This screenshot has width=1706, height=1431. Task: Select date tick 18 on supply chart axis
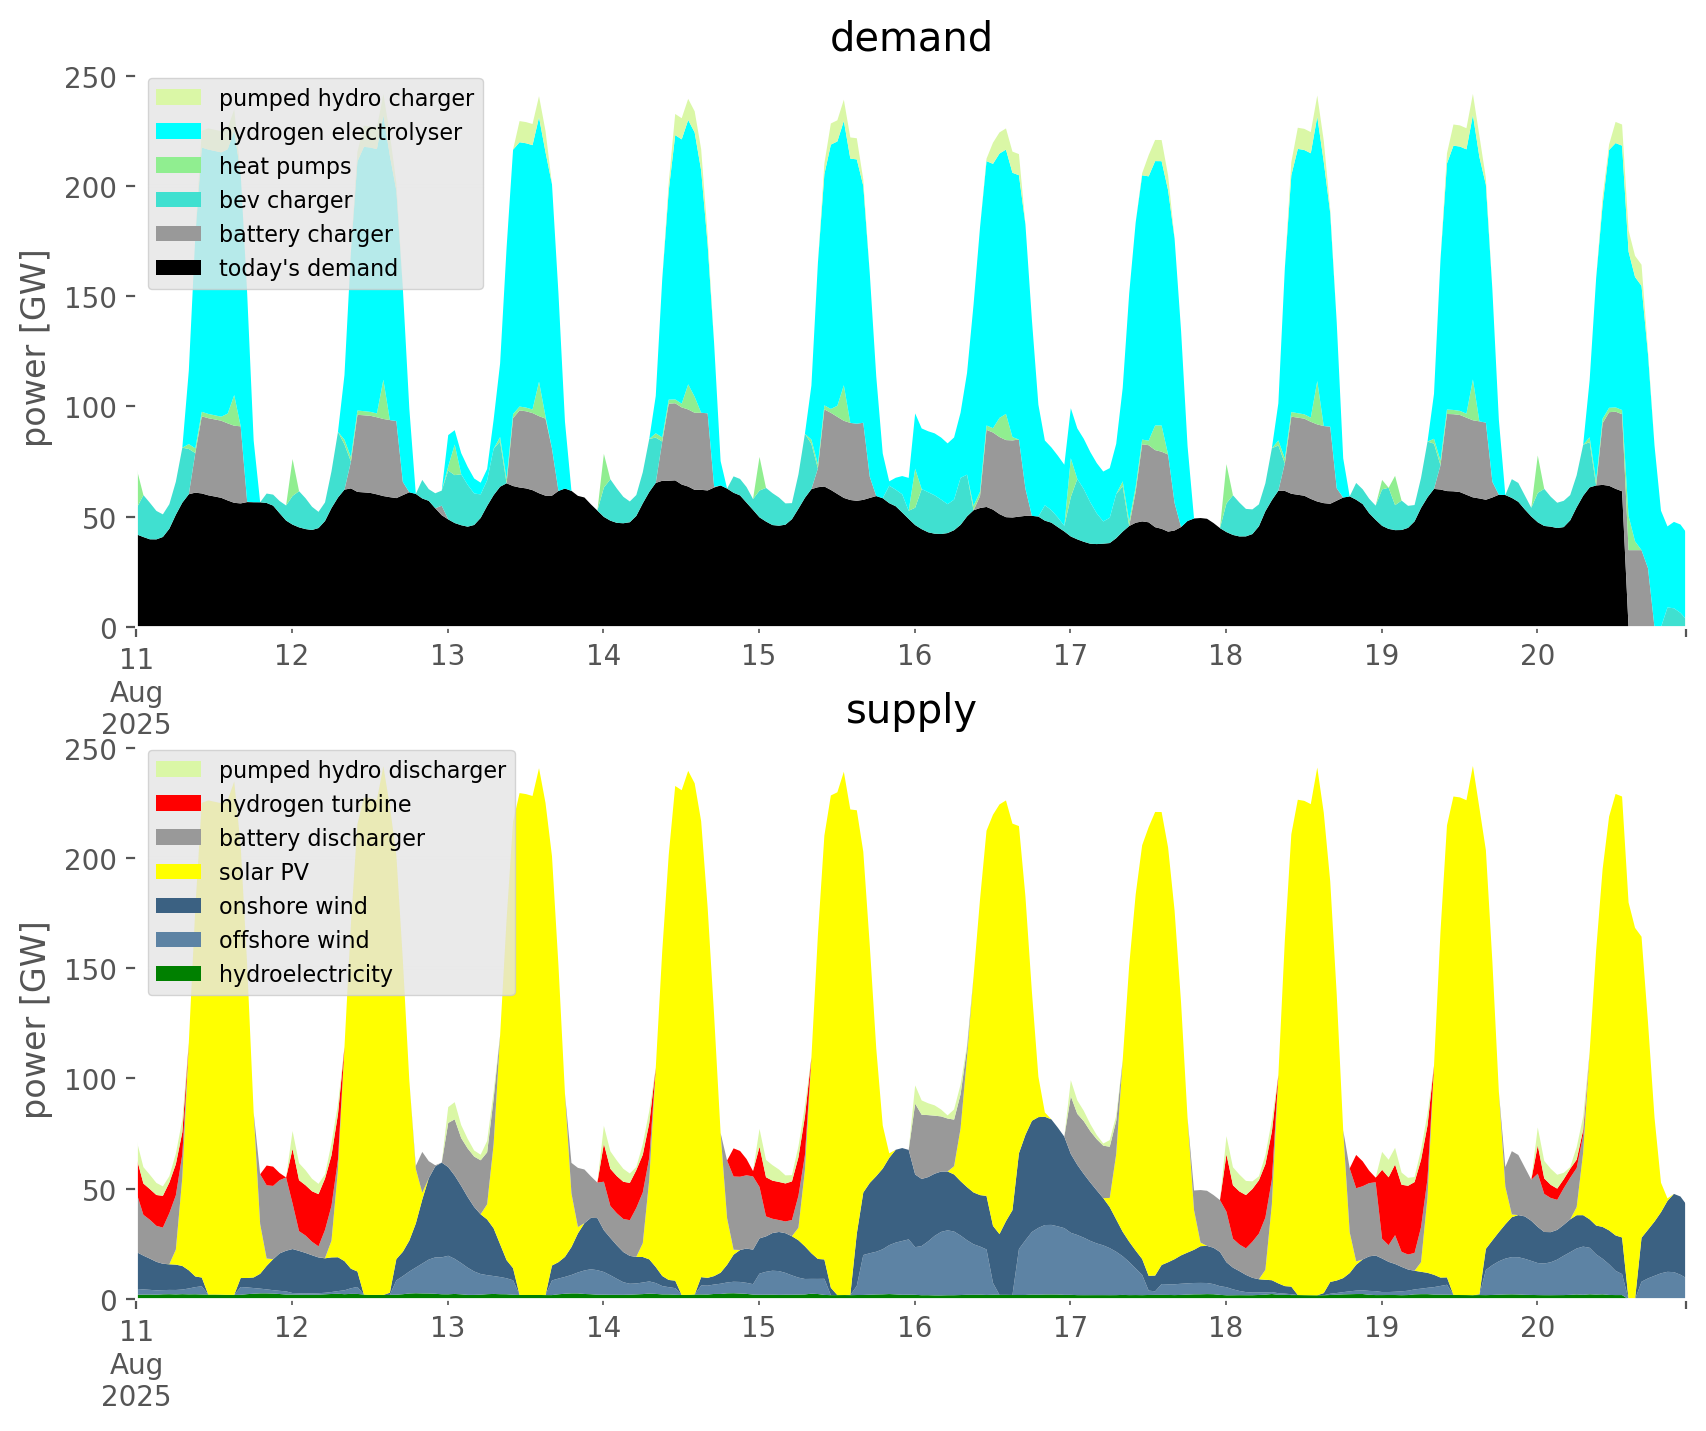(1225, 1328)
